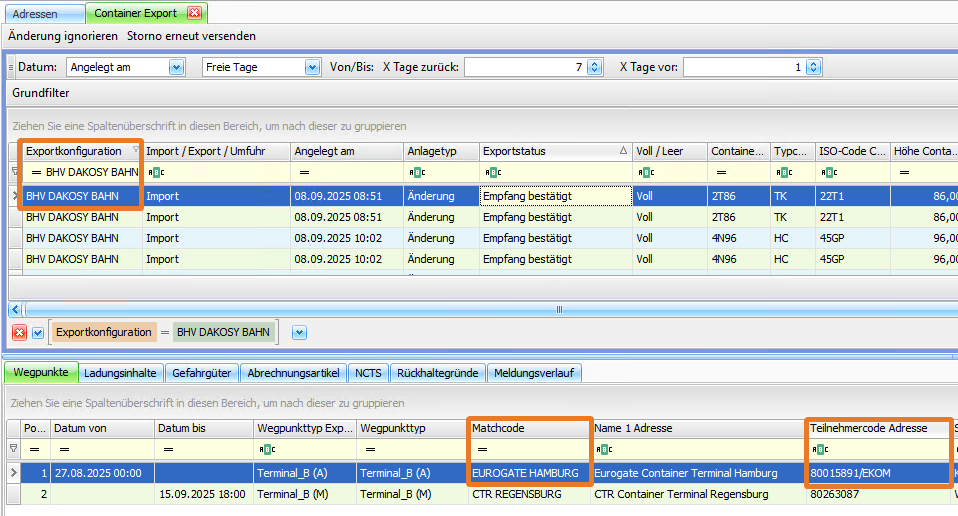This screenshot has height=516, width=958.
Task: Toggle the active filter checkbox
Action: pyautogui.click(x=38, y=332)
